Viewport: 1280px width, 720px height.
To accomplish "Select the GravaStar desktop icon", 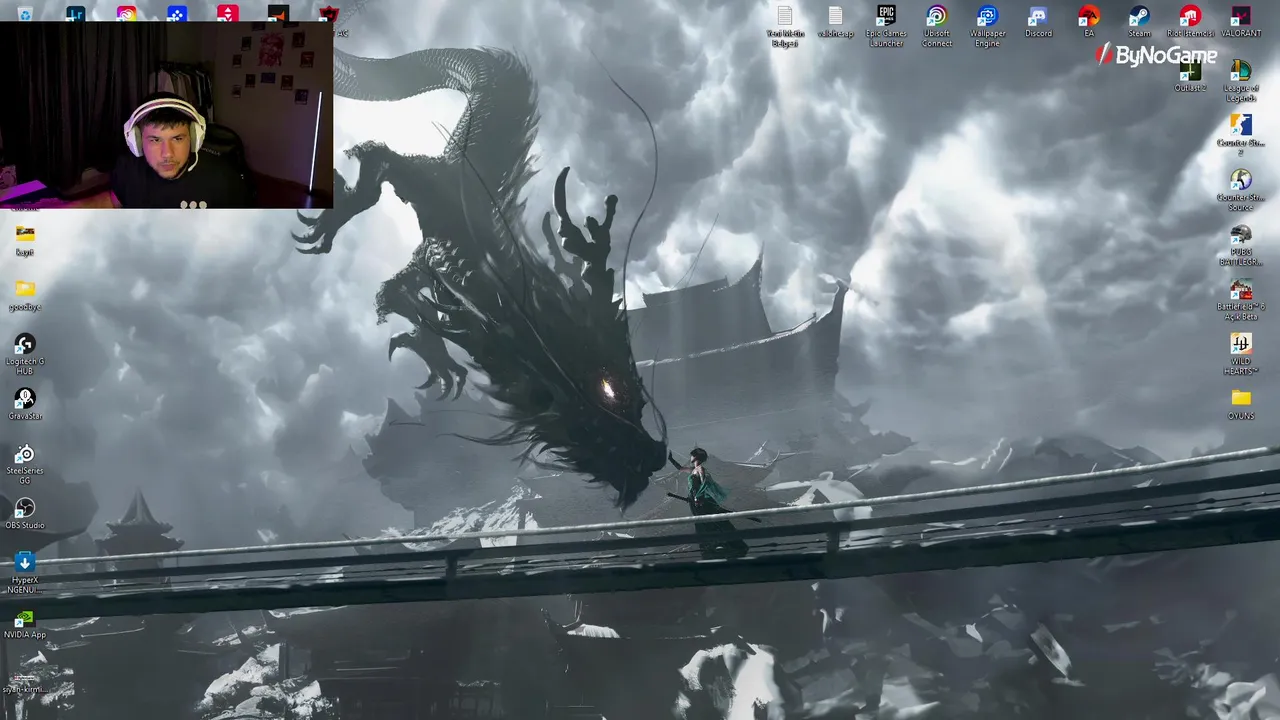I will (25, 404).
